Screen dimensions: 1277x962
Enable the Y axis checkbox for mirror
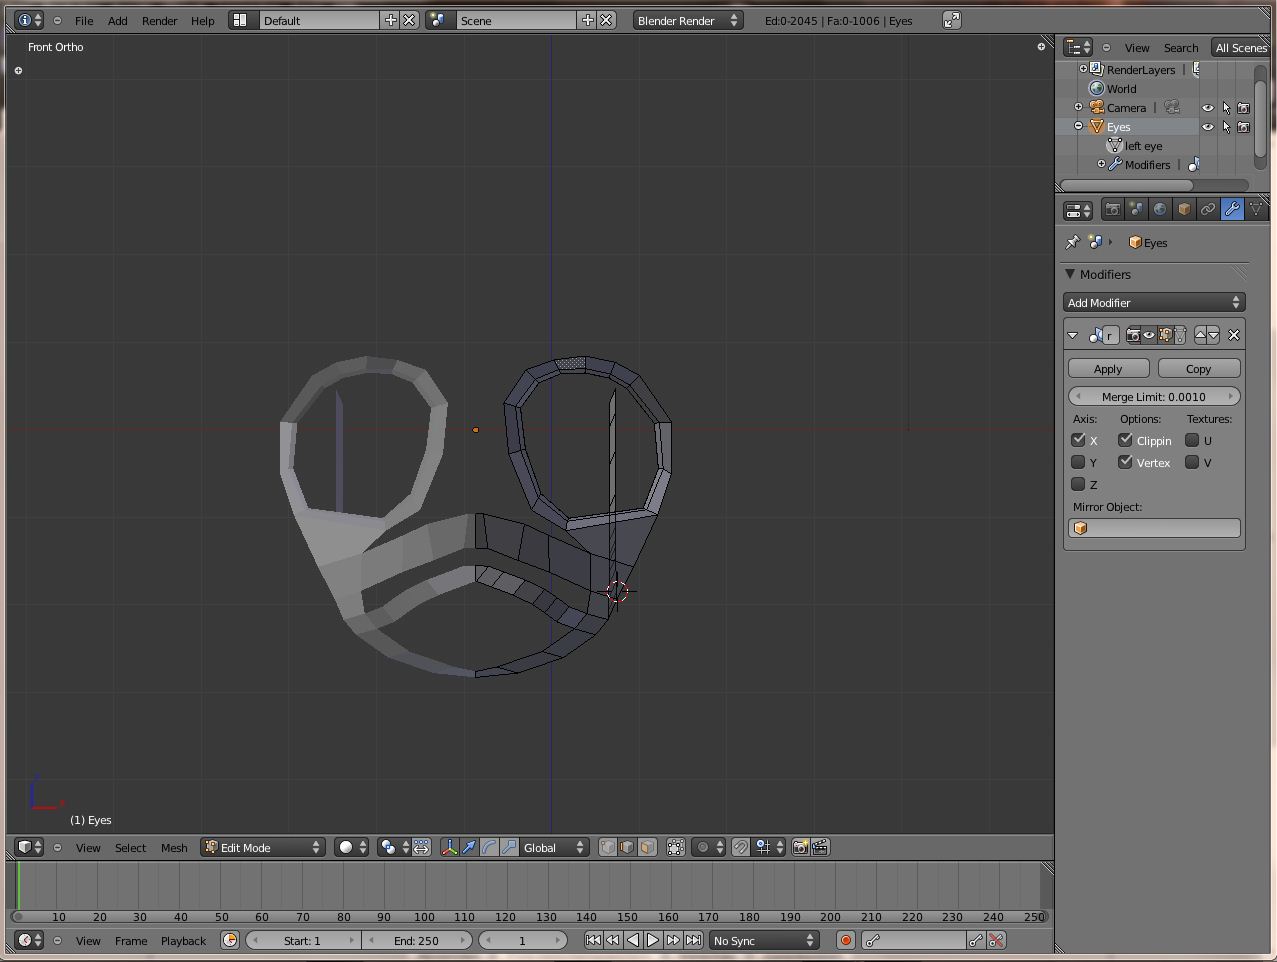coord(1078,462)
